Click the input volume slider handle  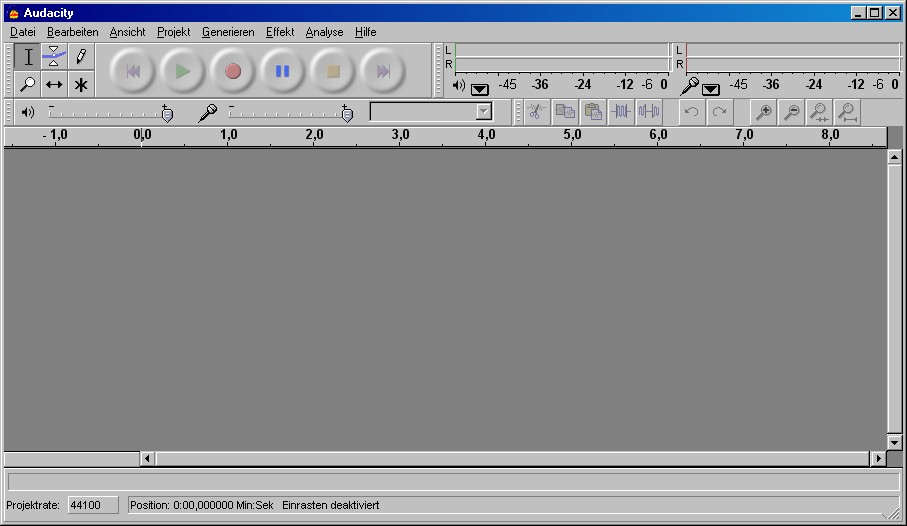[347, 115]
